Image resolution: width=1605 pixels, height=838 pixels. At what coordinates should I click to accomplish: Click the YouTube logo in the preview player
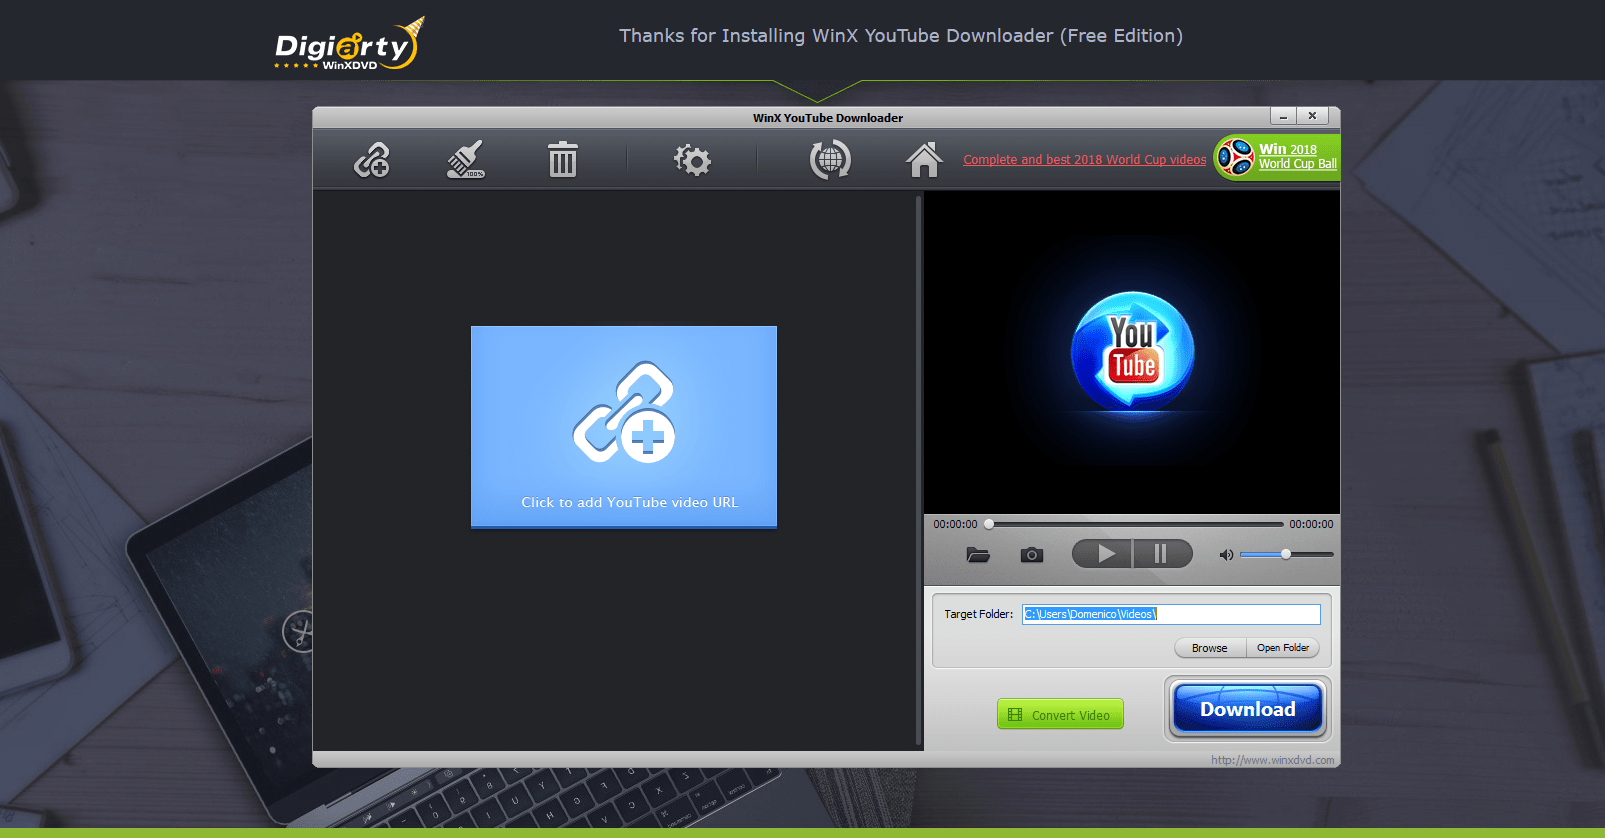1132,352
